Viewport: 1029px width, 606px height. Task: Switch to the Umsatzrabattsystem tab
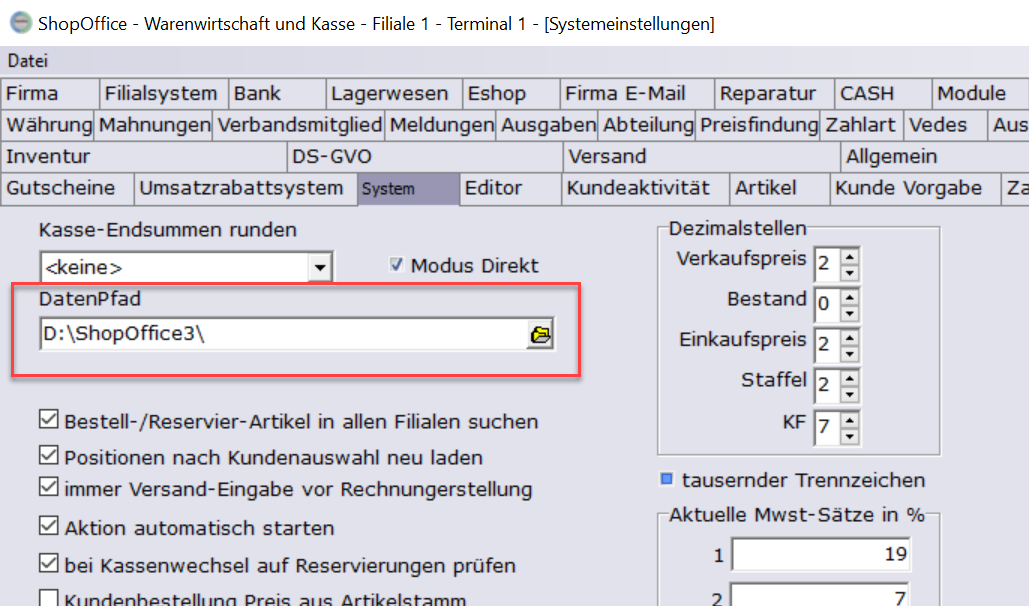point(246,188)
